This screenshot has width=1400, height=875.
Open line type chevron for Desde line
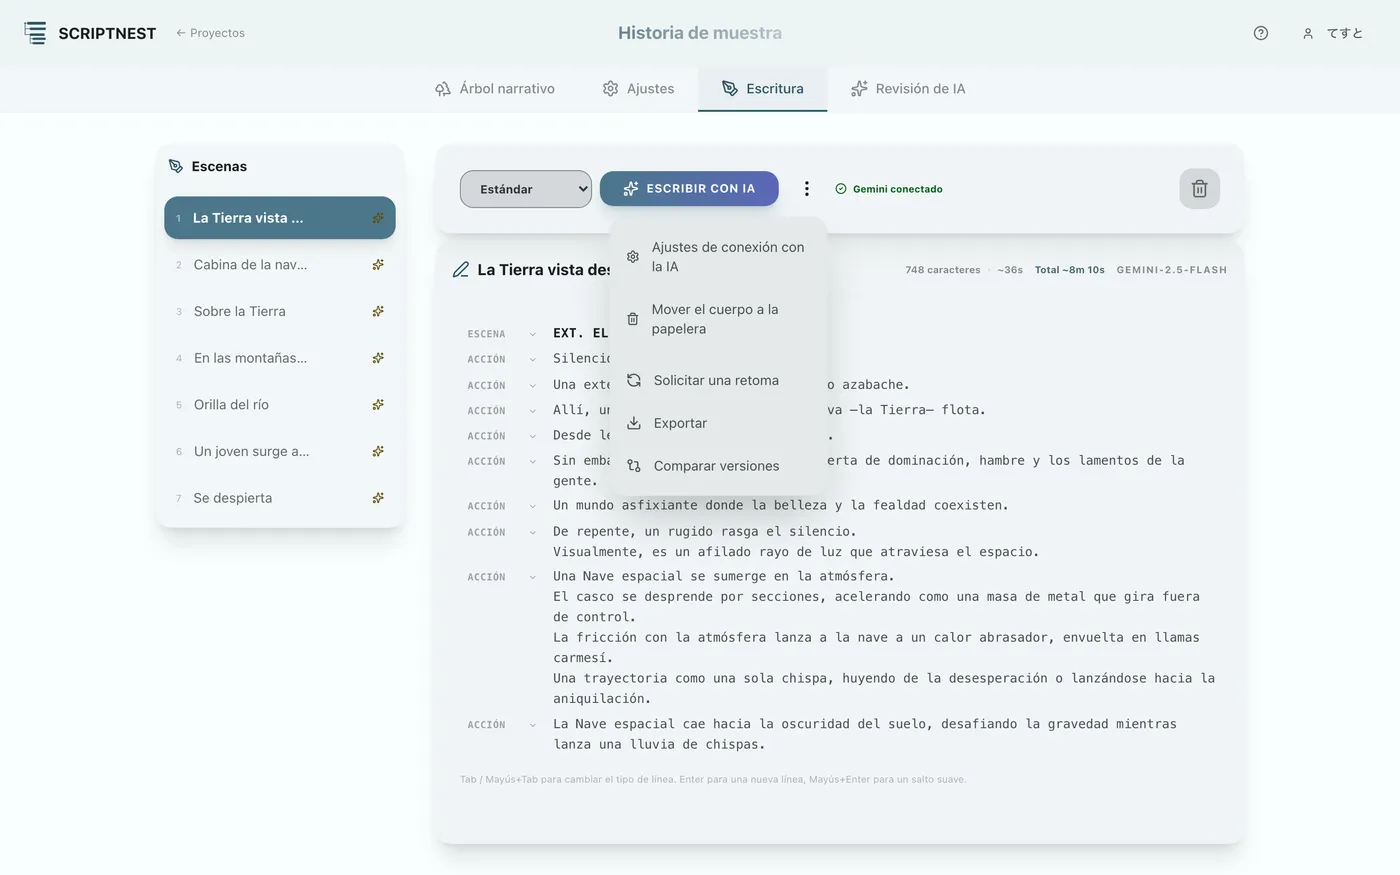click(x=533, y=436)
